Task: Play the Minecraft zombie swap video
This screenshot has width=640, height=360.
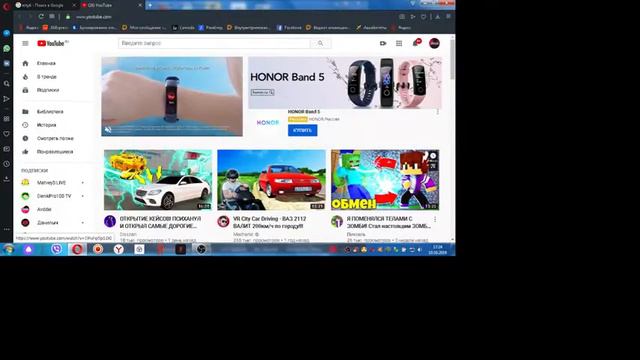Action: 385,180
